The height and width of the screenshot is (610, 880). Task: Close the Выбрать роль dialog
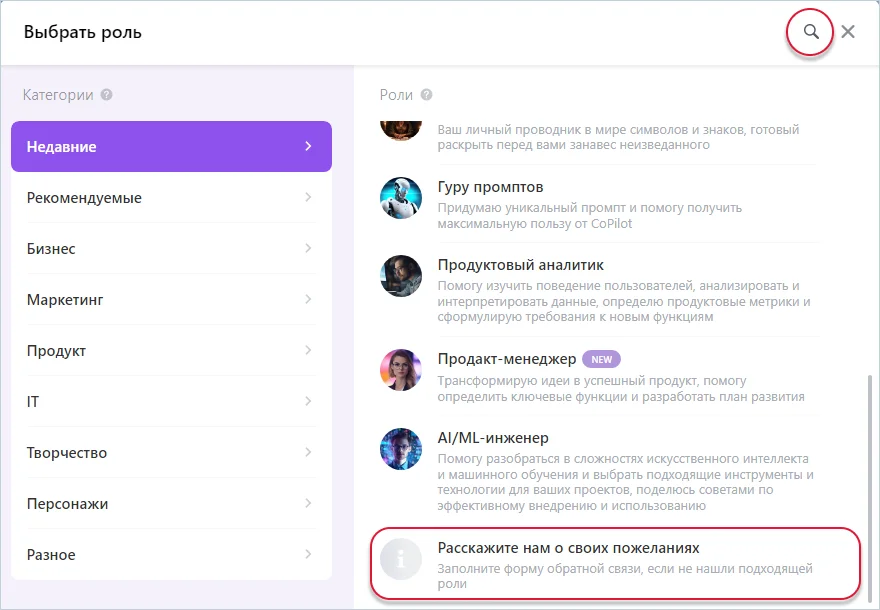click(848, 32)
